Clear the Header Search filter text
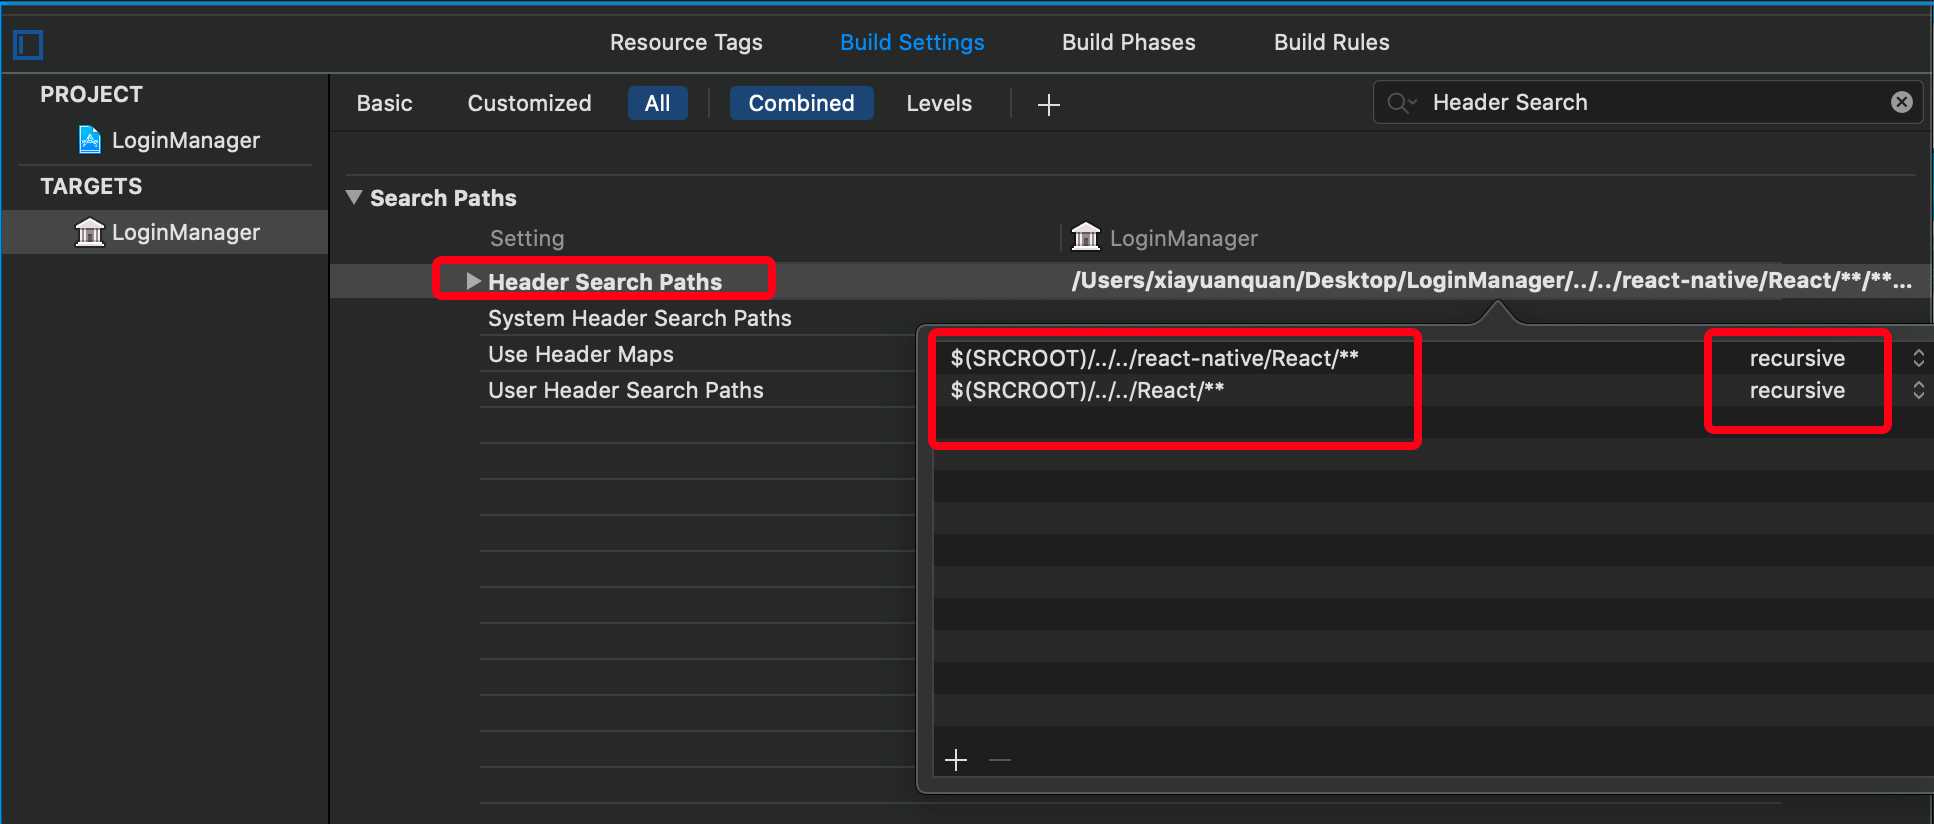1934x824 pixels. click(1902, 102)
